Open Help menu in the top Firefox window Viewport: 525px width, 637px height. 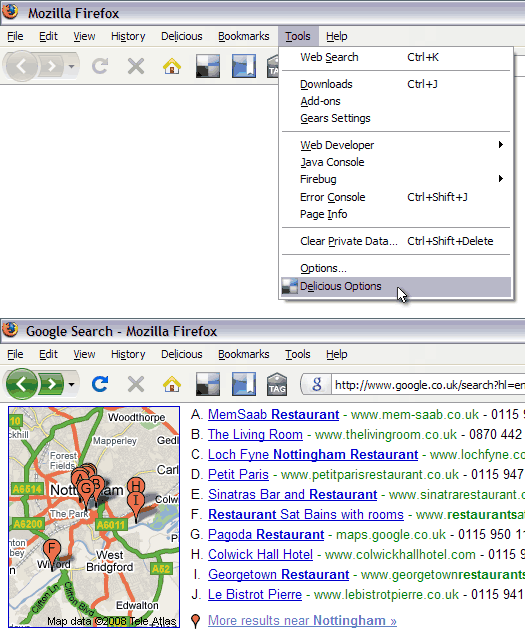tap(336, 36)
